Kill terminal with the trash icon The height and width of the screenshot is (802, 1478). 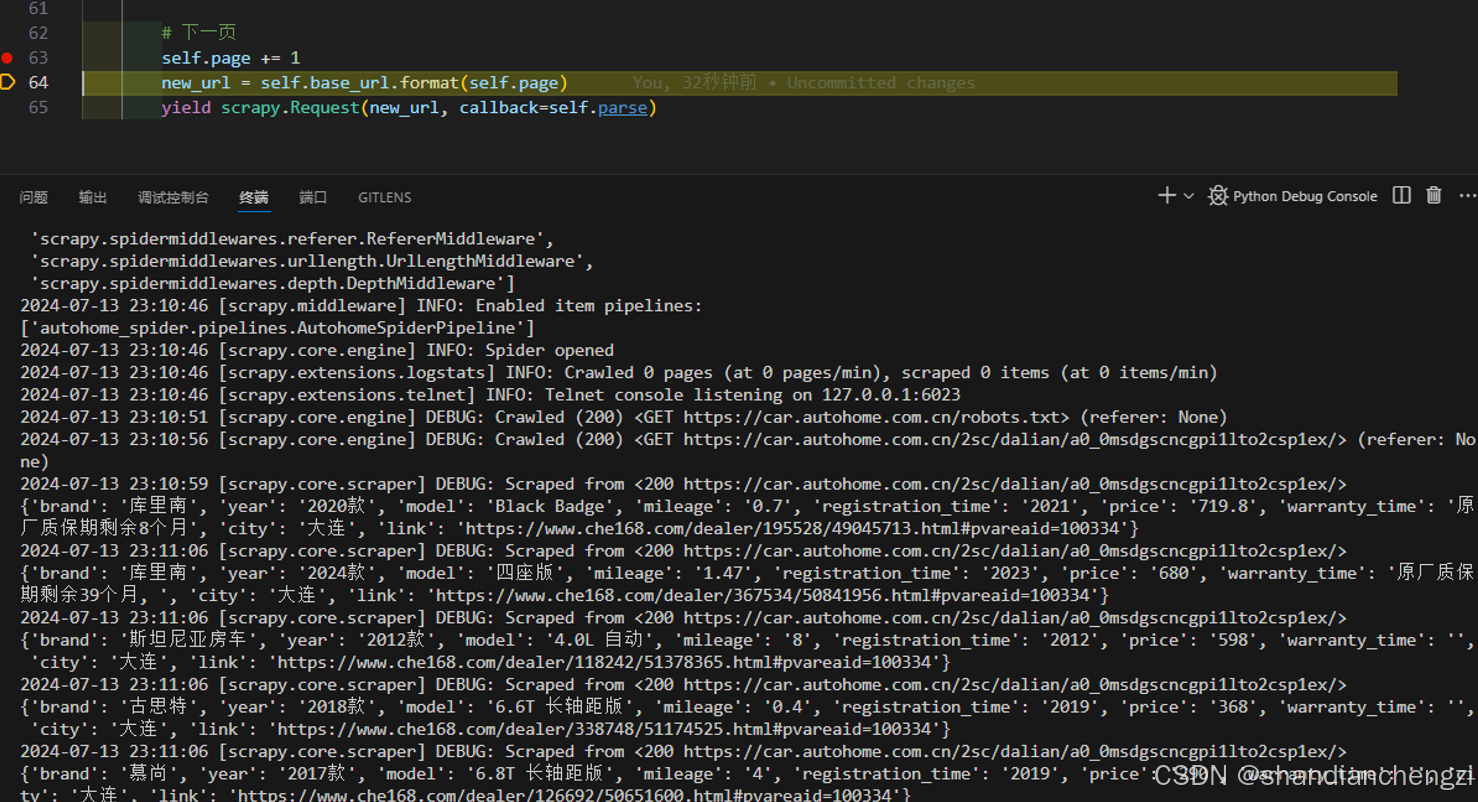coord(1434,196)
